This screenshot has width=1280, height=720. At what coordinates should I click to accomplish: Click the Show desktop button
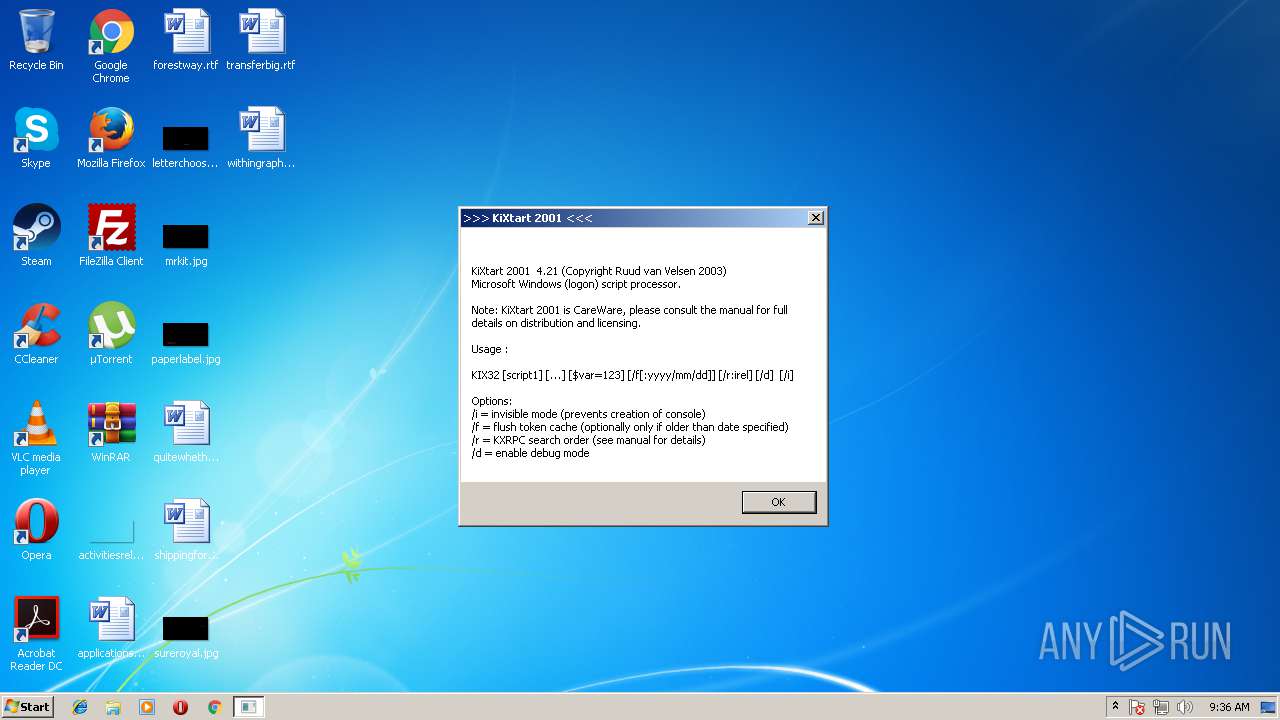[x=1269, y=707]
